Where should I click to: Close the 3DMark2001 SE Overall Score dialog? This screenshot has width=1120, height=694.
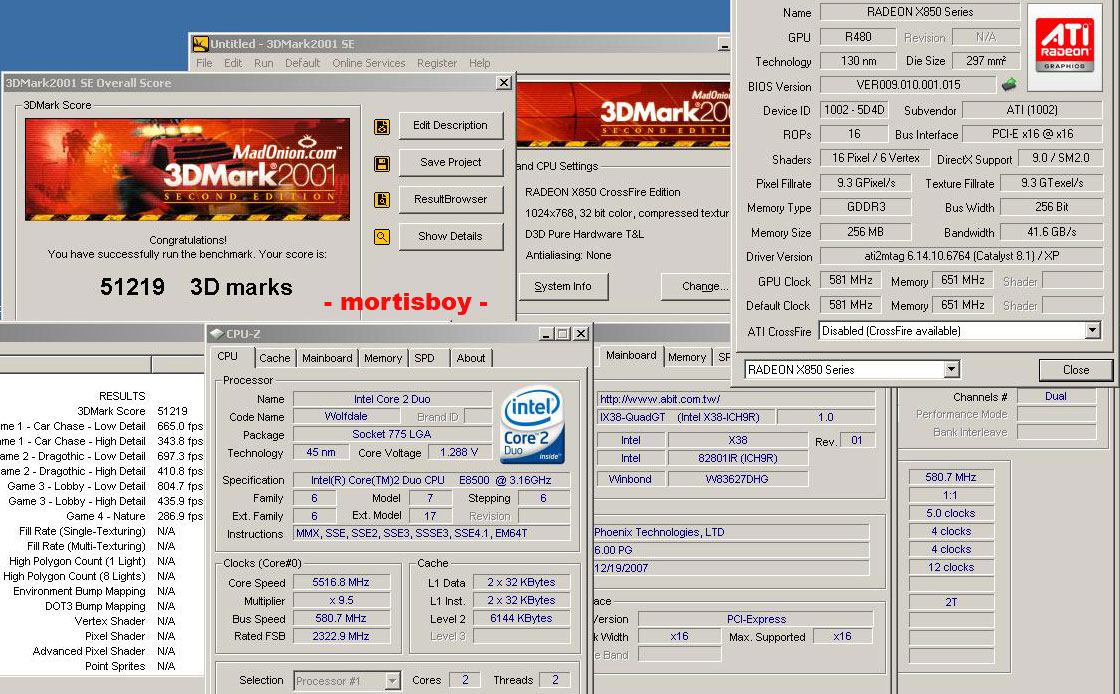pos(504,83)
